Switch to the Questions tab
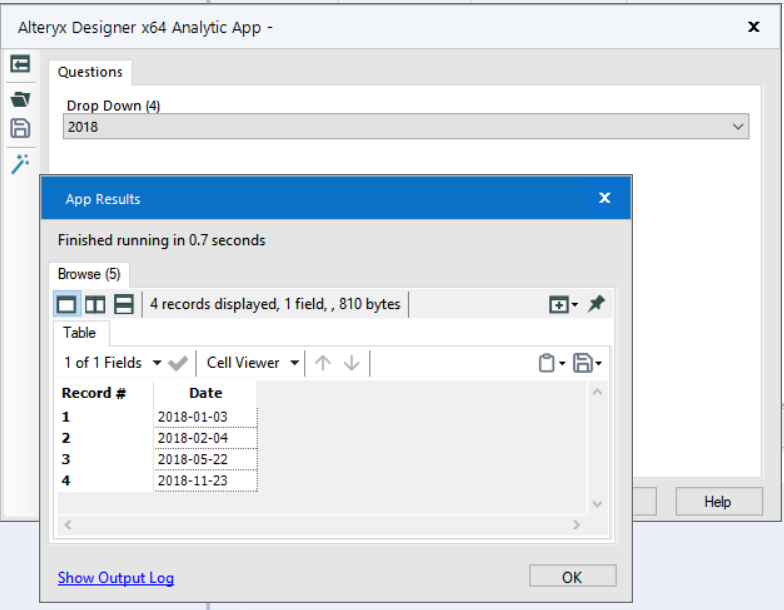The image size is (784, 610). pos(90,72)
